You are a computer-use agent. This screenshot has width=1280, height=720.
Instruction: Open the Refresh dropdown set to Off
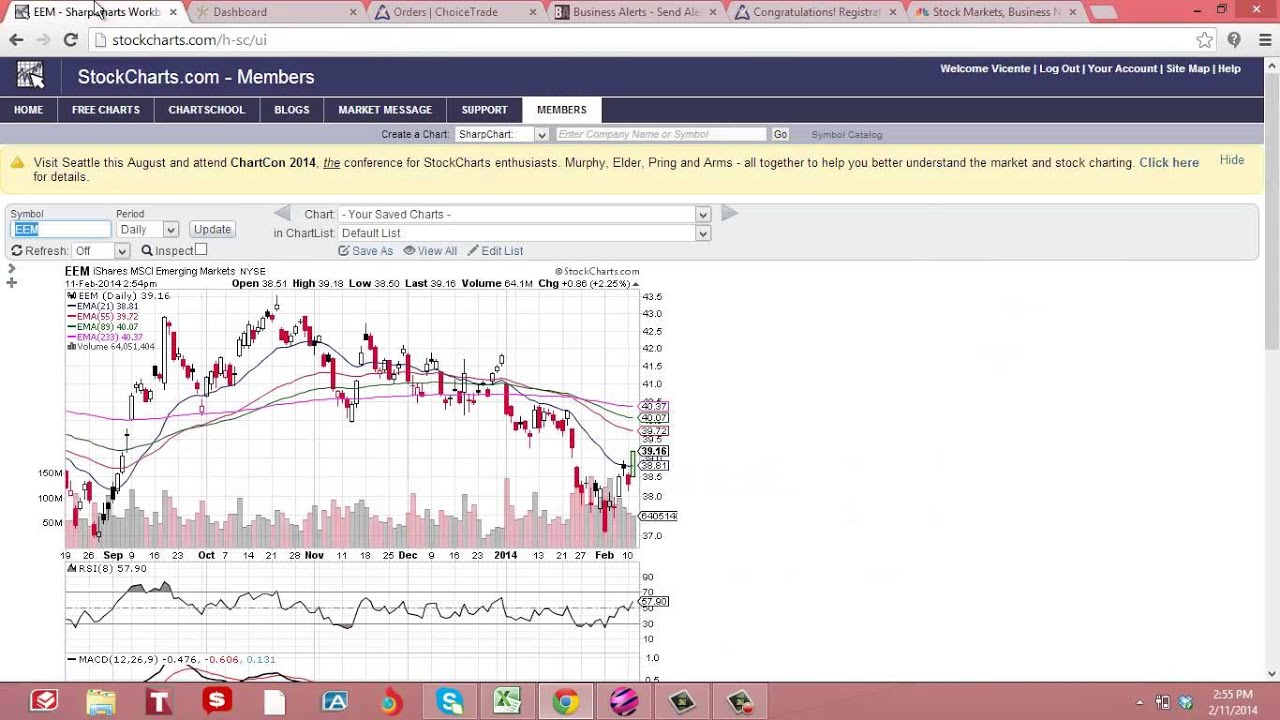click(100, 251)
